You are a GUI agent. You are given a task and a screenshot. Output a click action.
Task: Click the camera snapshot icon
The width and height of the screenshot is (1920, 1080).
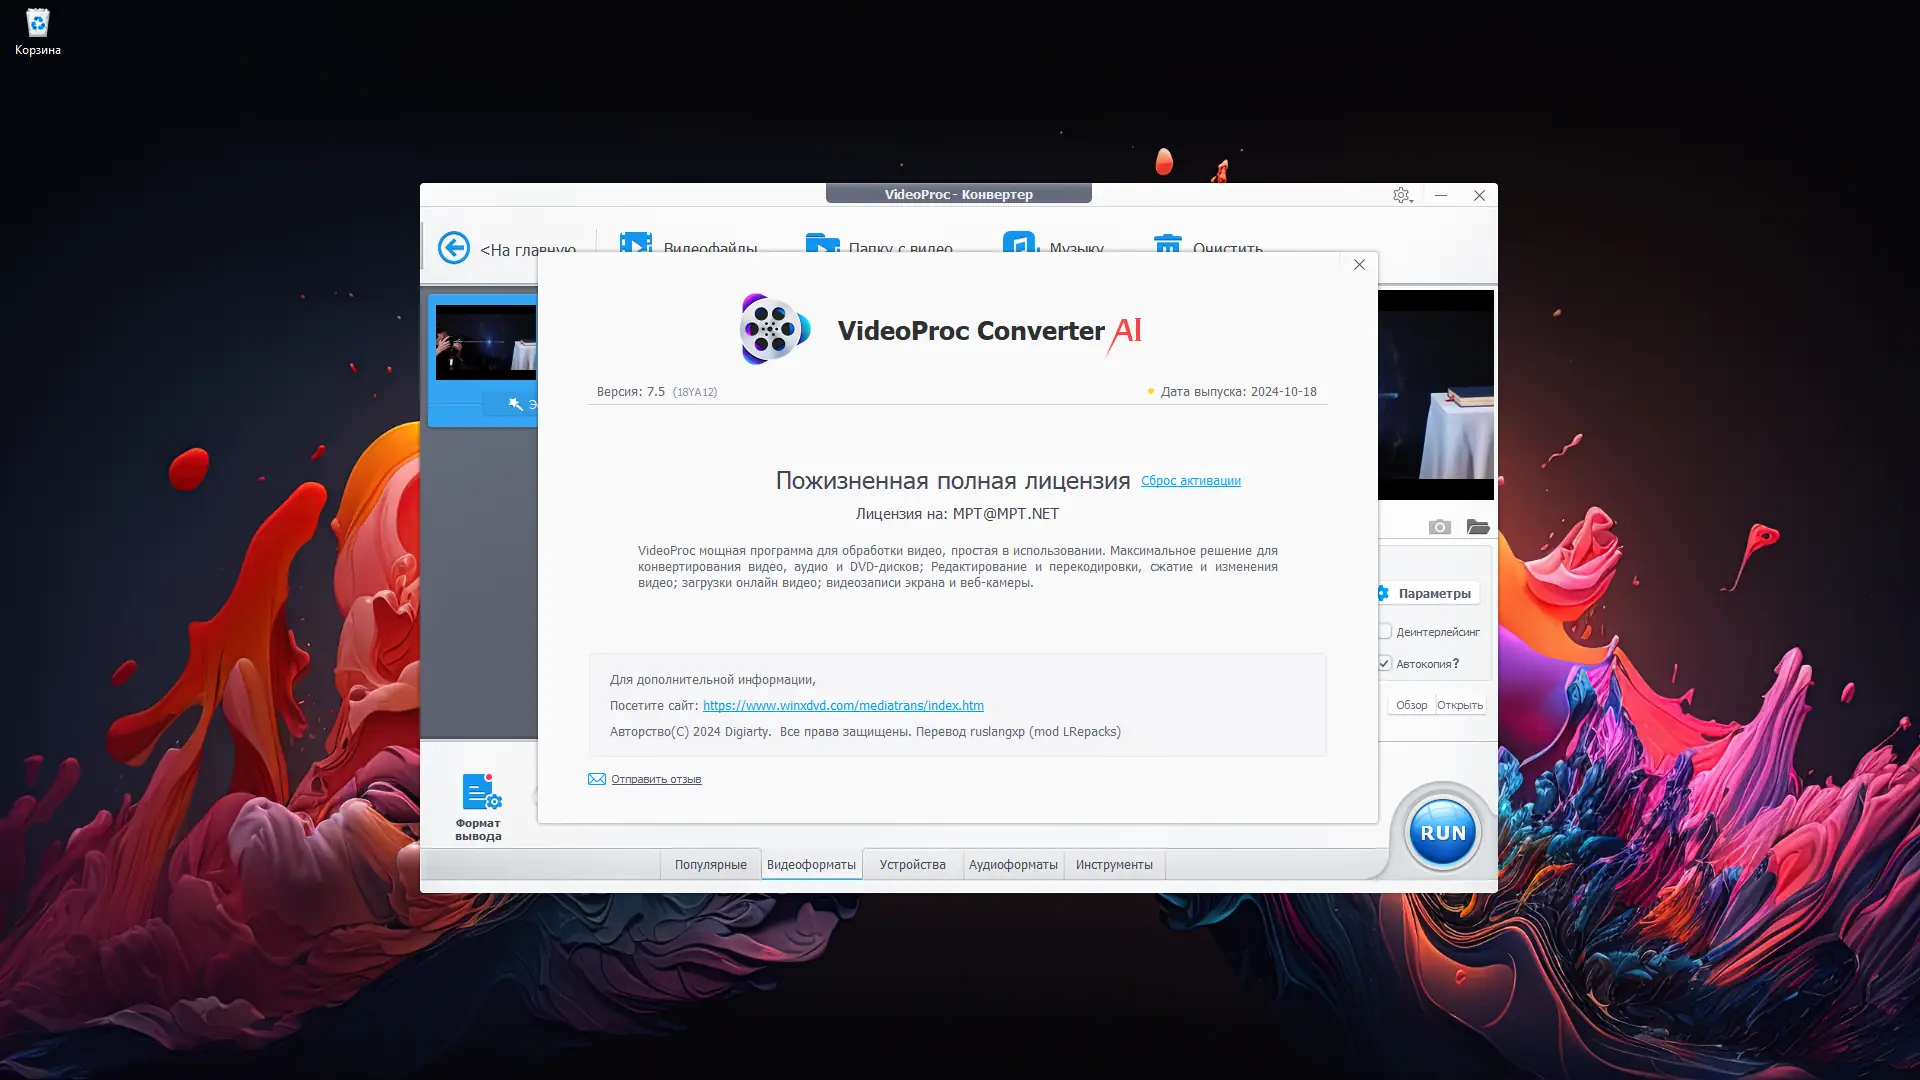coord(1439,527)
